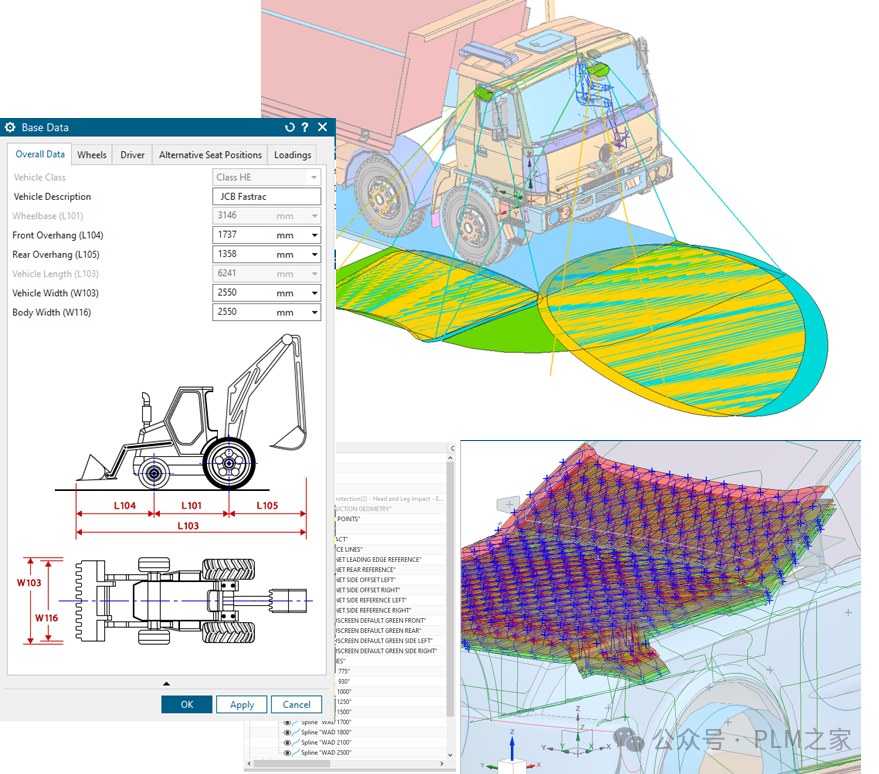Click the top-view vehicle width diagram

tap(165, 601)
